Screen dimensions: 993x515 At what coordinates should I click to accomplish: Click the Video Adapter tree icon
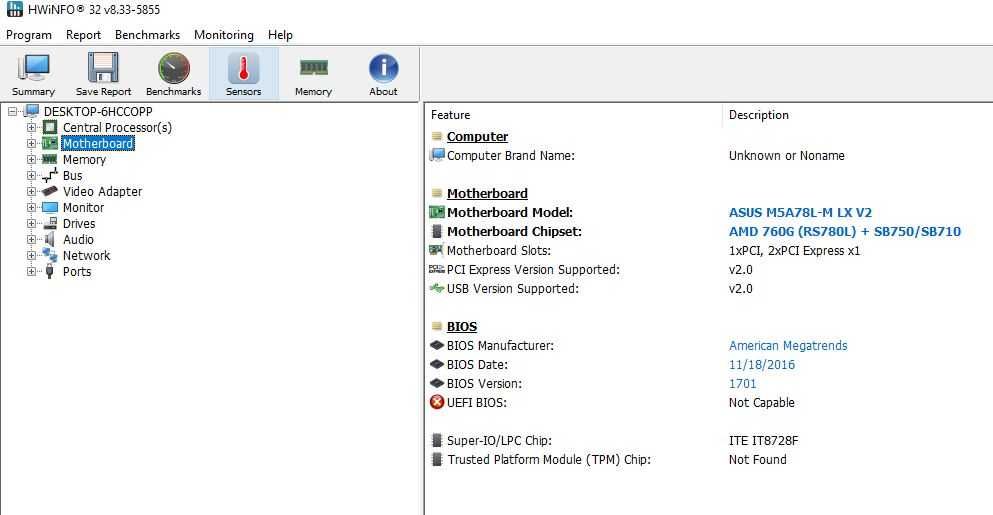(x=50, y=191)
